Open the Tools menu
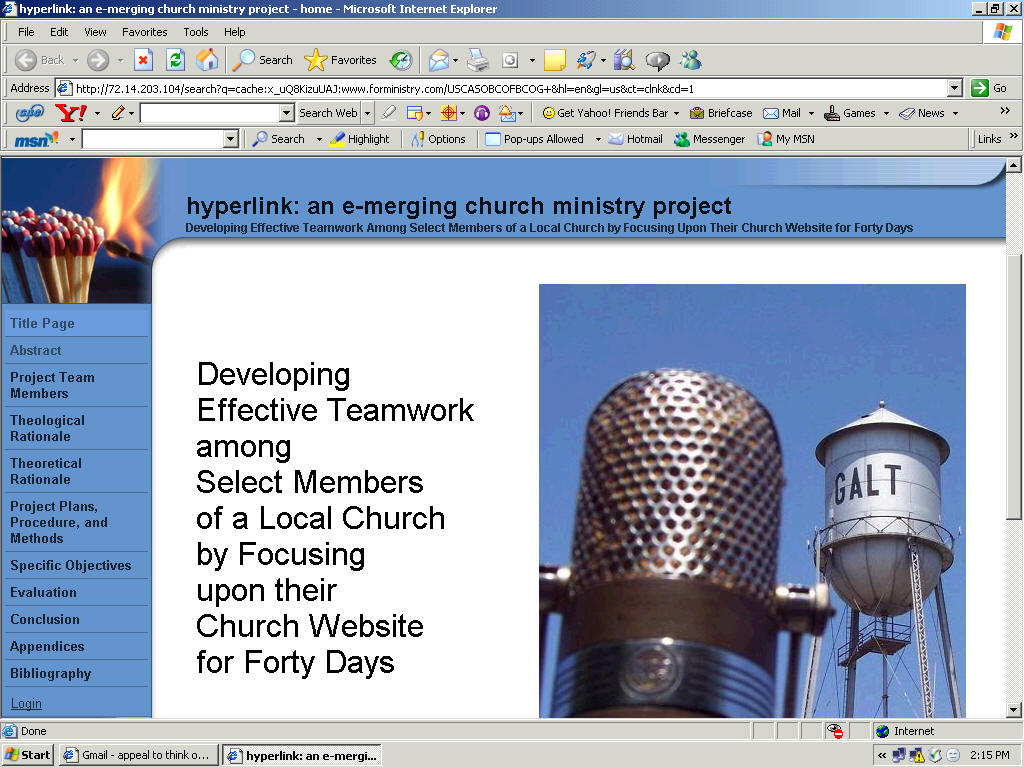Viewport: 1024px width, 768px height. click(195, 32)
